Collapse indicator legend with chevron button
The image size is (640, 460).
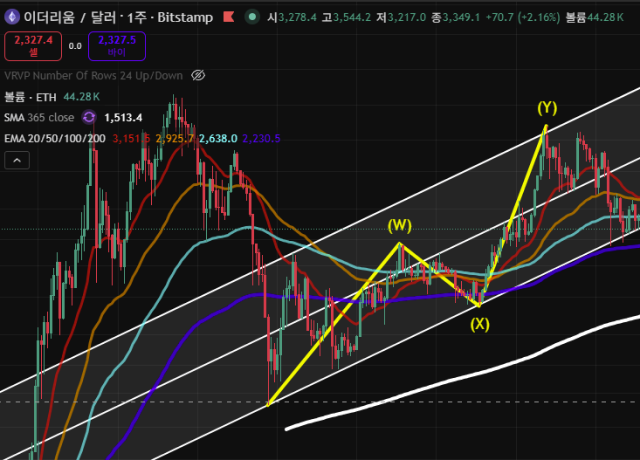click(x=17, y=160)
